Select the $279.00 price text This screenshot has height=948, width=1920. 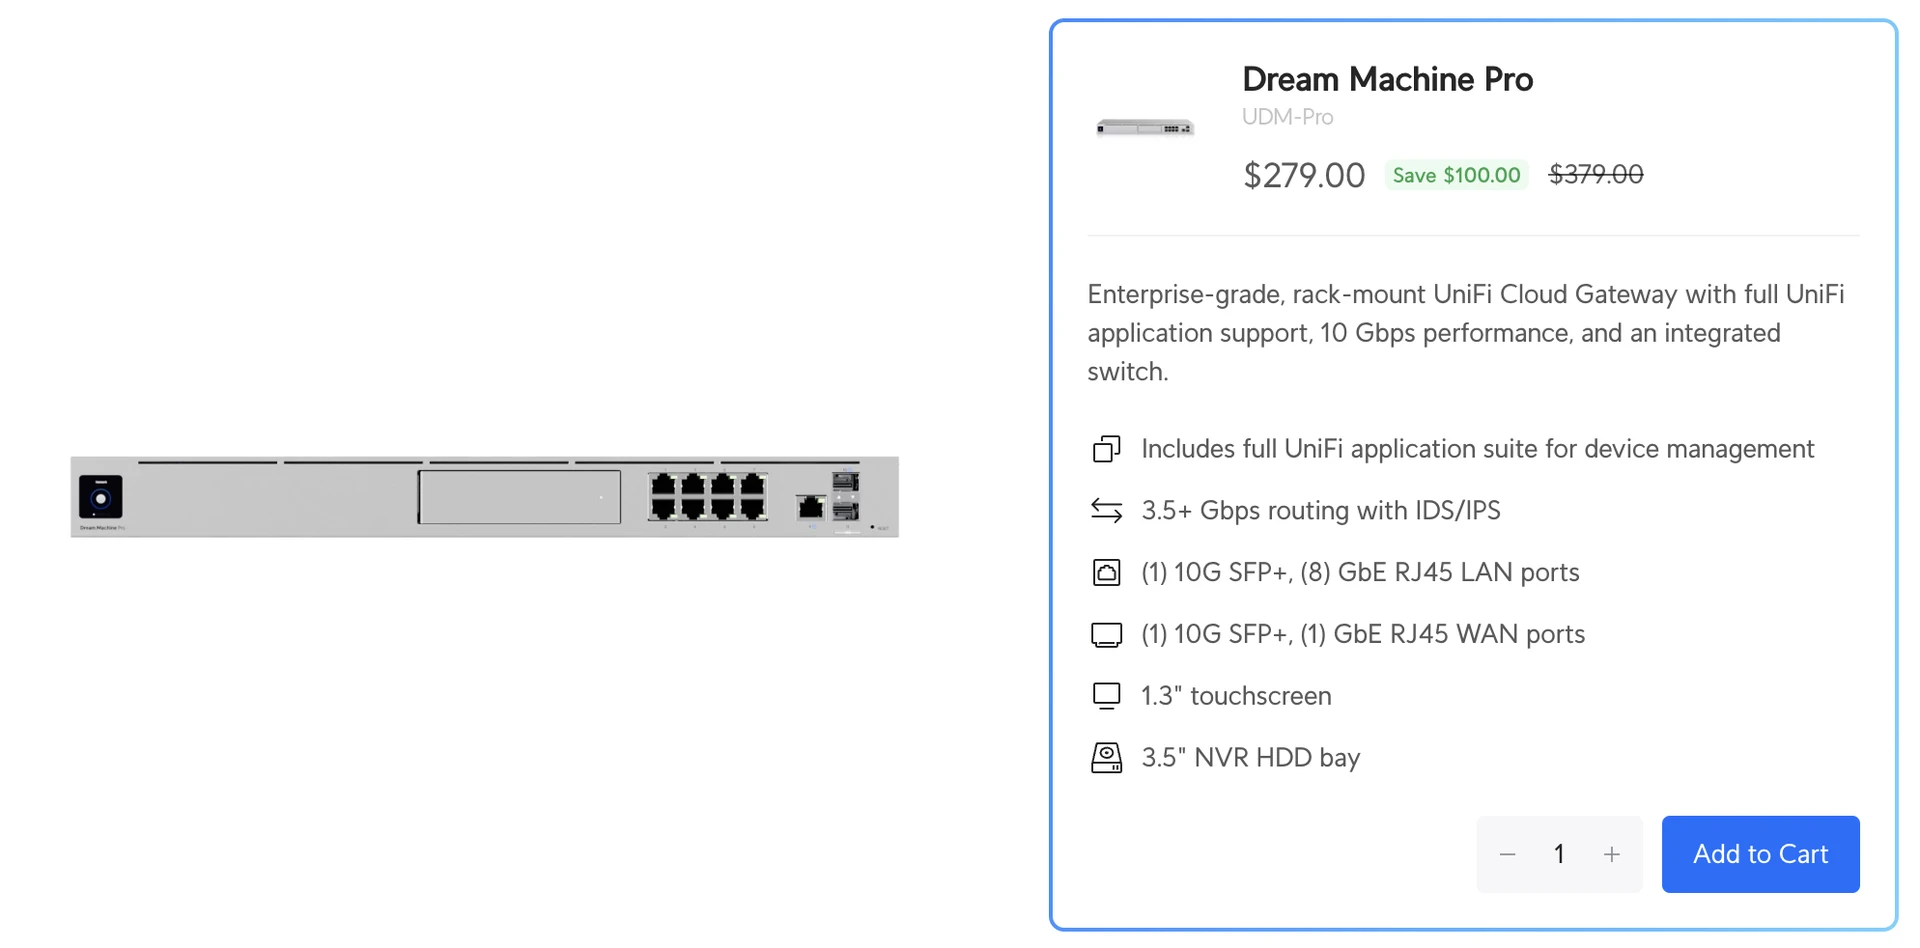point(1303,174)
